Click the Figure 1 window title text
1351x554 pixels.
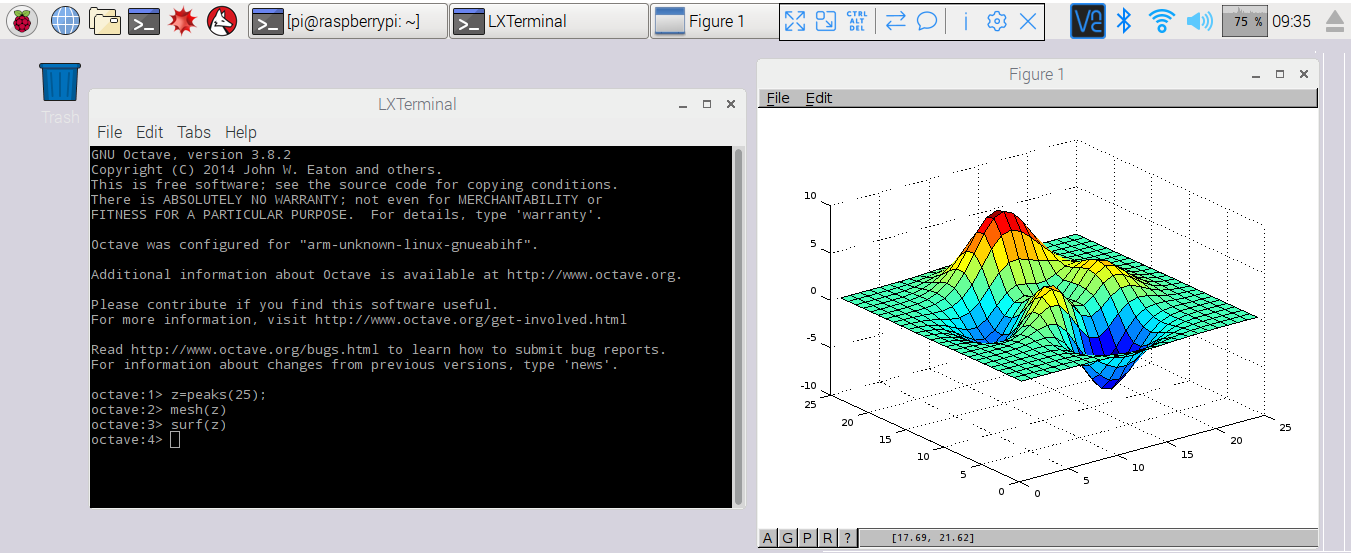(x=1037, y=74)
